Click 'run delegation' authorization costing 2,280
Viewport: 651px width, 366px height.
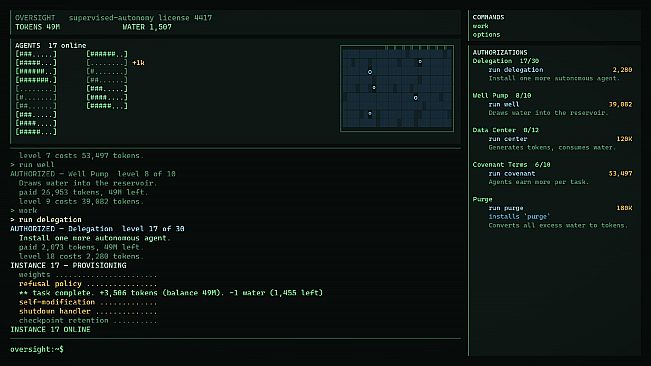[516, 70]
